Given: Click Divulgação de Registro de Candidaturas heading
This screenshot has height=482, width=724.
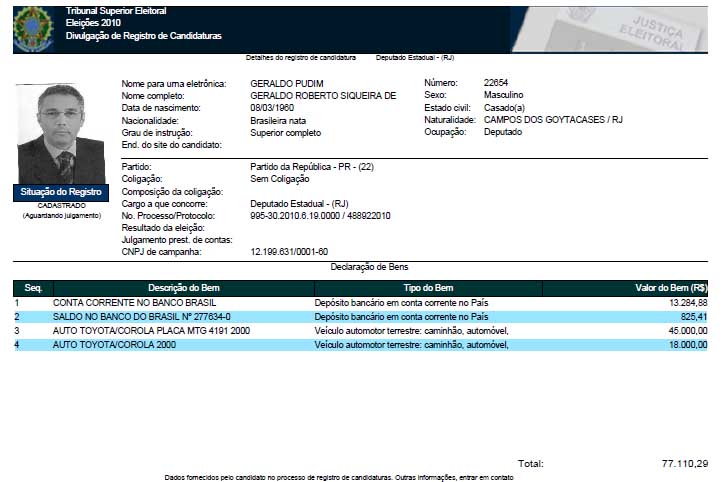Looking at the screenshot, I should coord(144,36).
